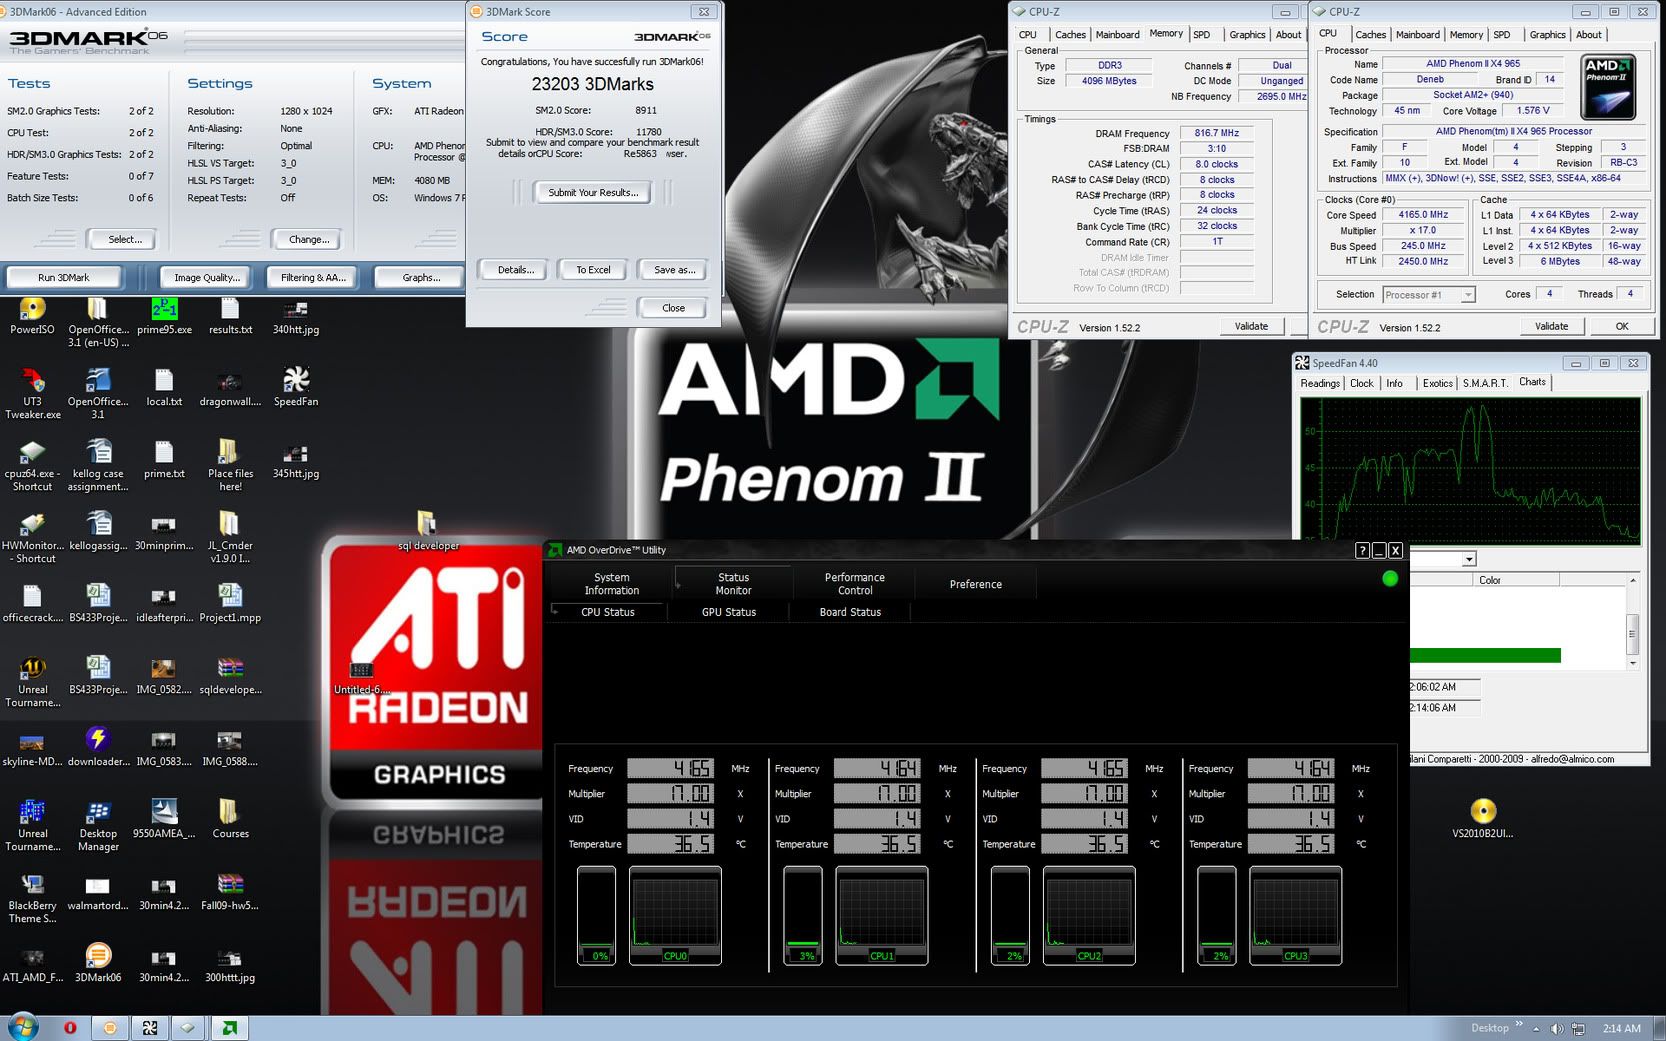Launch the PowerISO desktop shortcut
This screenshot has height=1041, width=1666.
point(32,310)
